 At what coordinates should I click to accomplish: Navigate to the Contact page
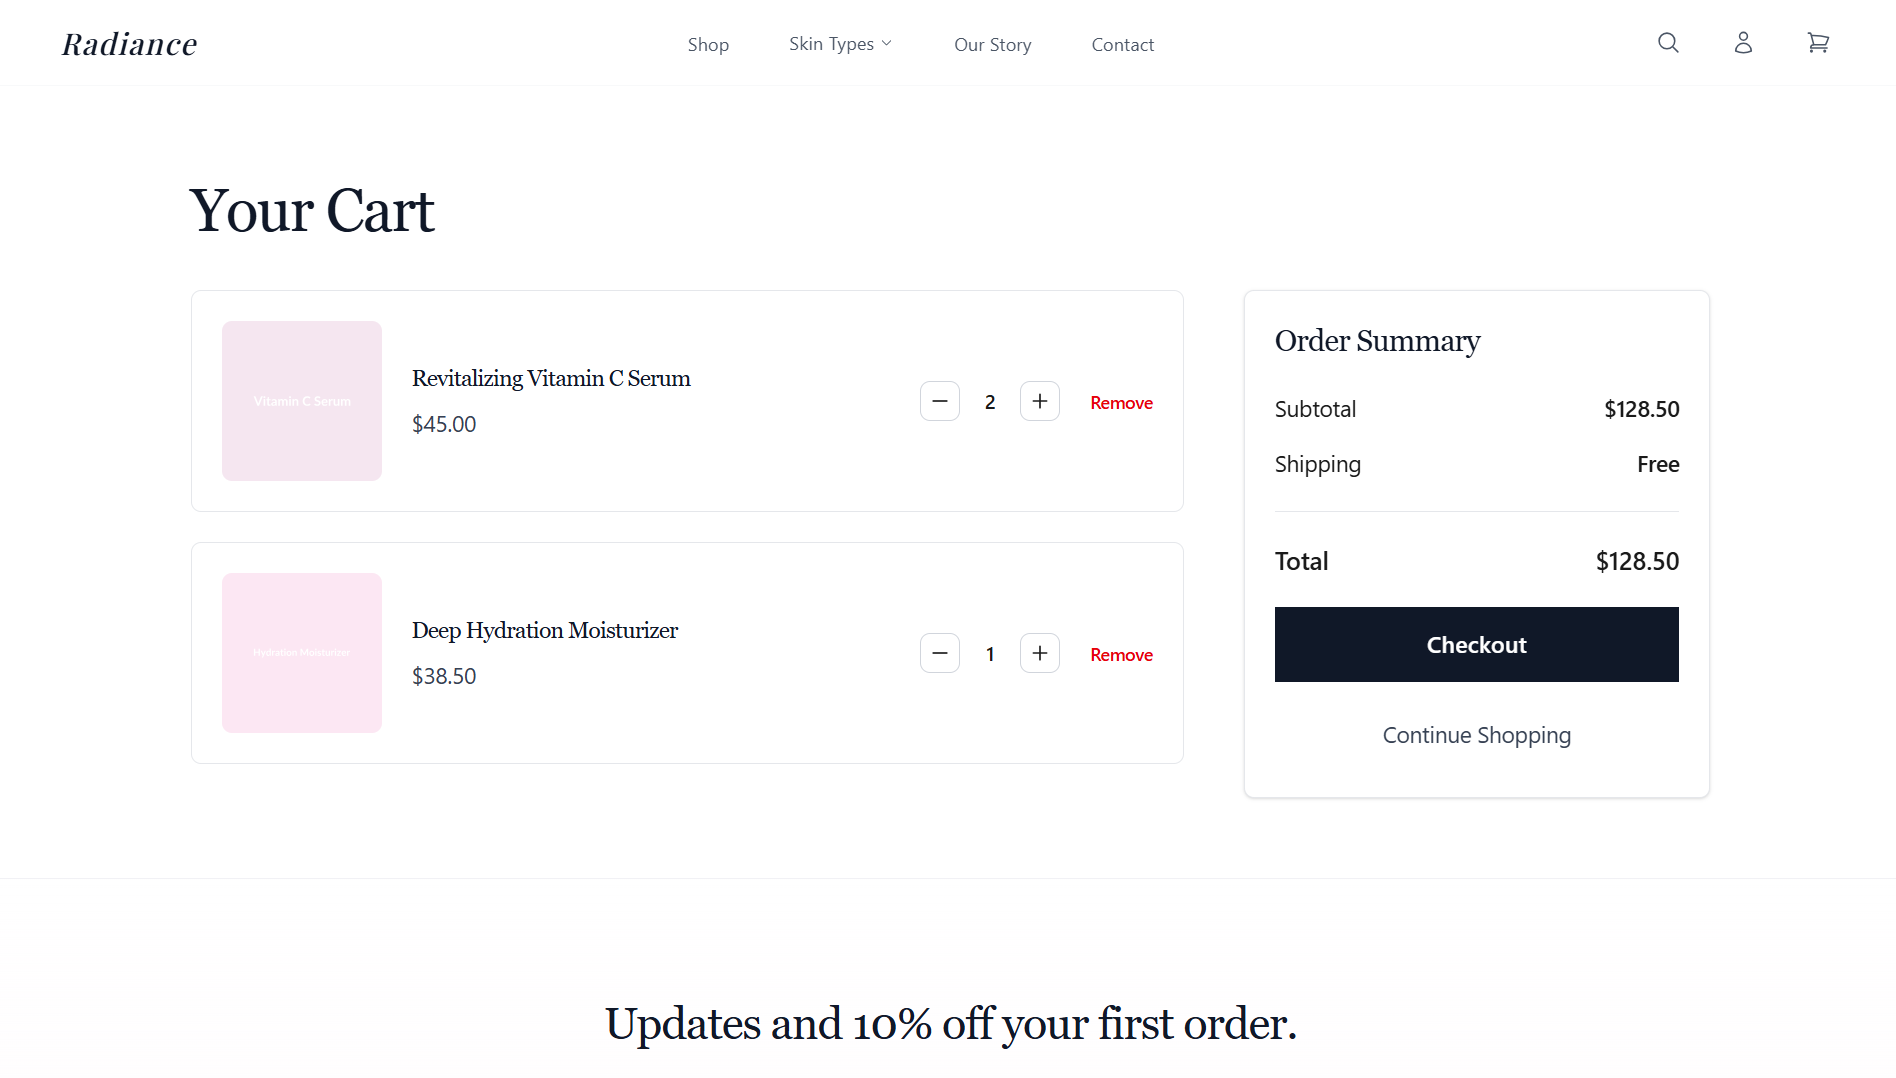pos(1122,45)
